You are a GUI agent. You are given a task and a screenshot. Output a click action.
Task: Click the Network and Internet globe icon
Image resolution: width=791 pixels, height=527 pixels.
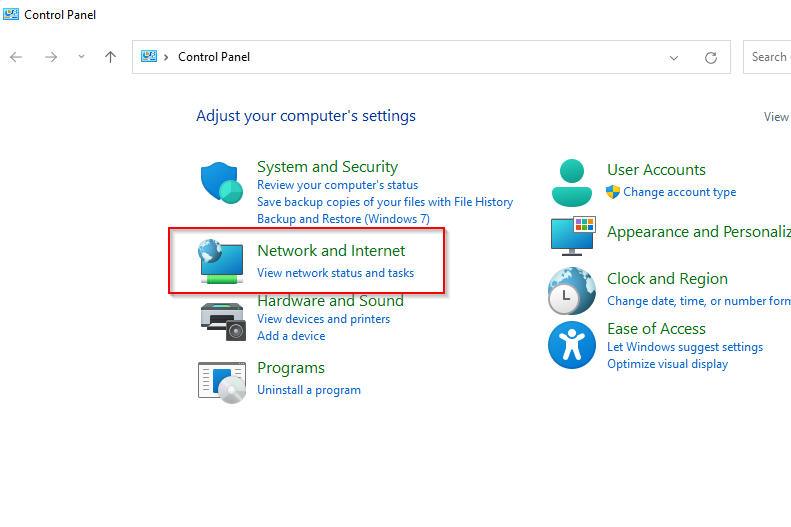coord(221,260)
